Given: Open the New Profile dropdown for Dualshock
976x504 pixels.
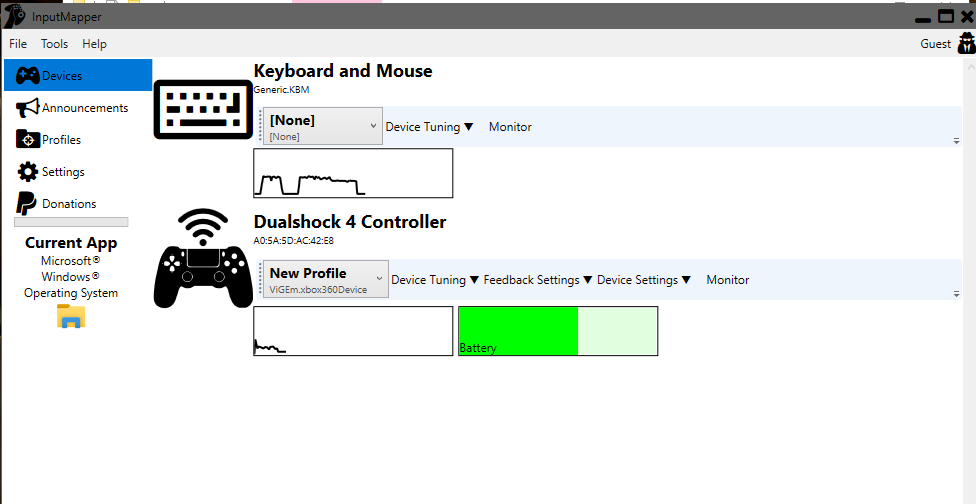Looking at the screenshot, I should (x=325, y=280).
